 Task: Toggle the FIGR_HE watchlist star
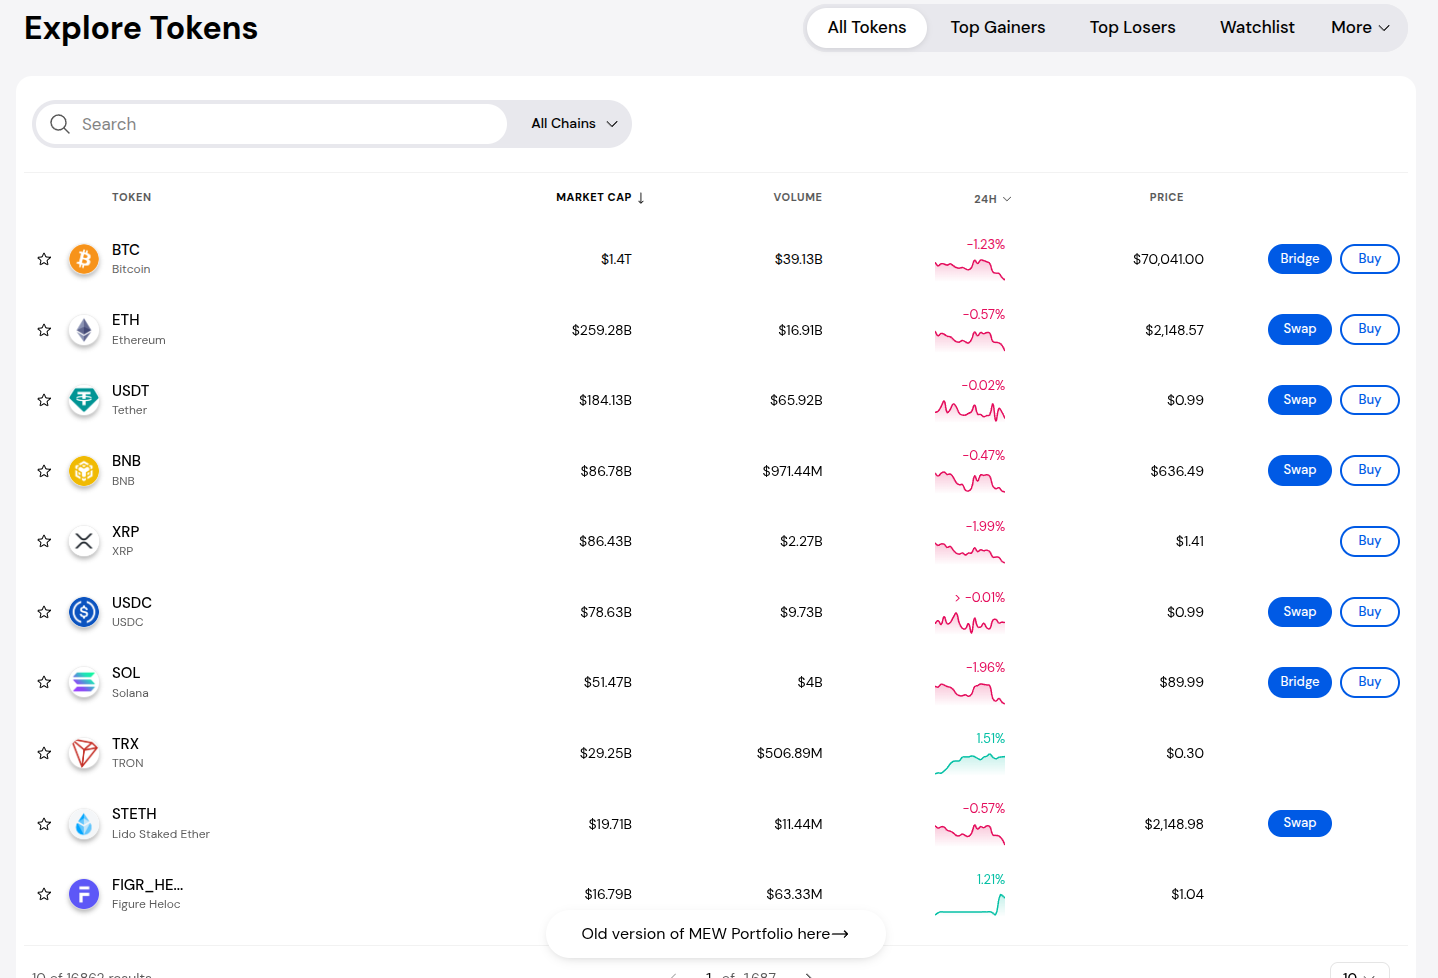[x=44, y=894]
